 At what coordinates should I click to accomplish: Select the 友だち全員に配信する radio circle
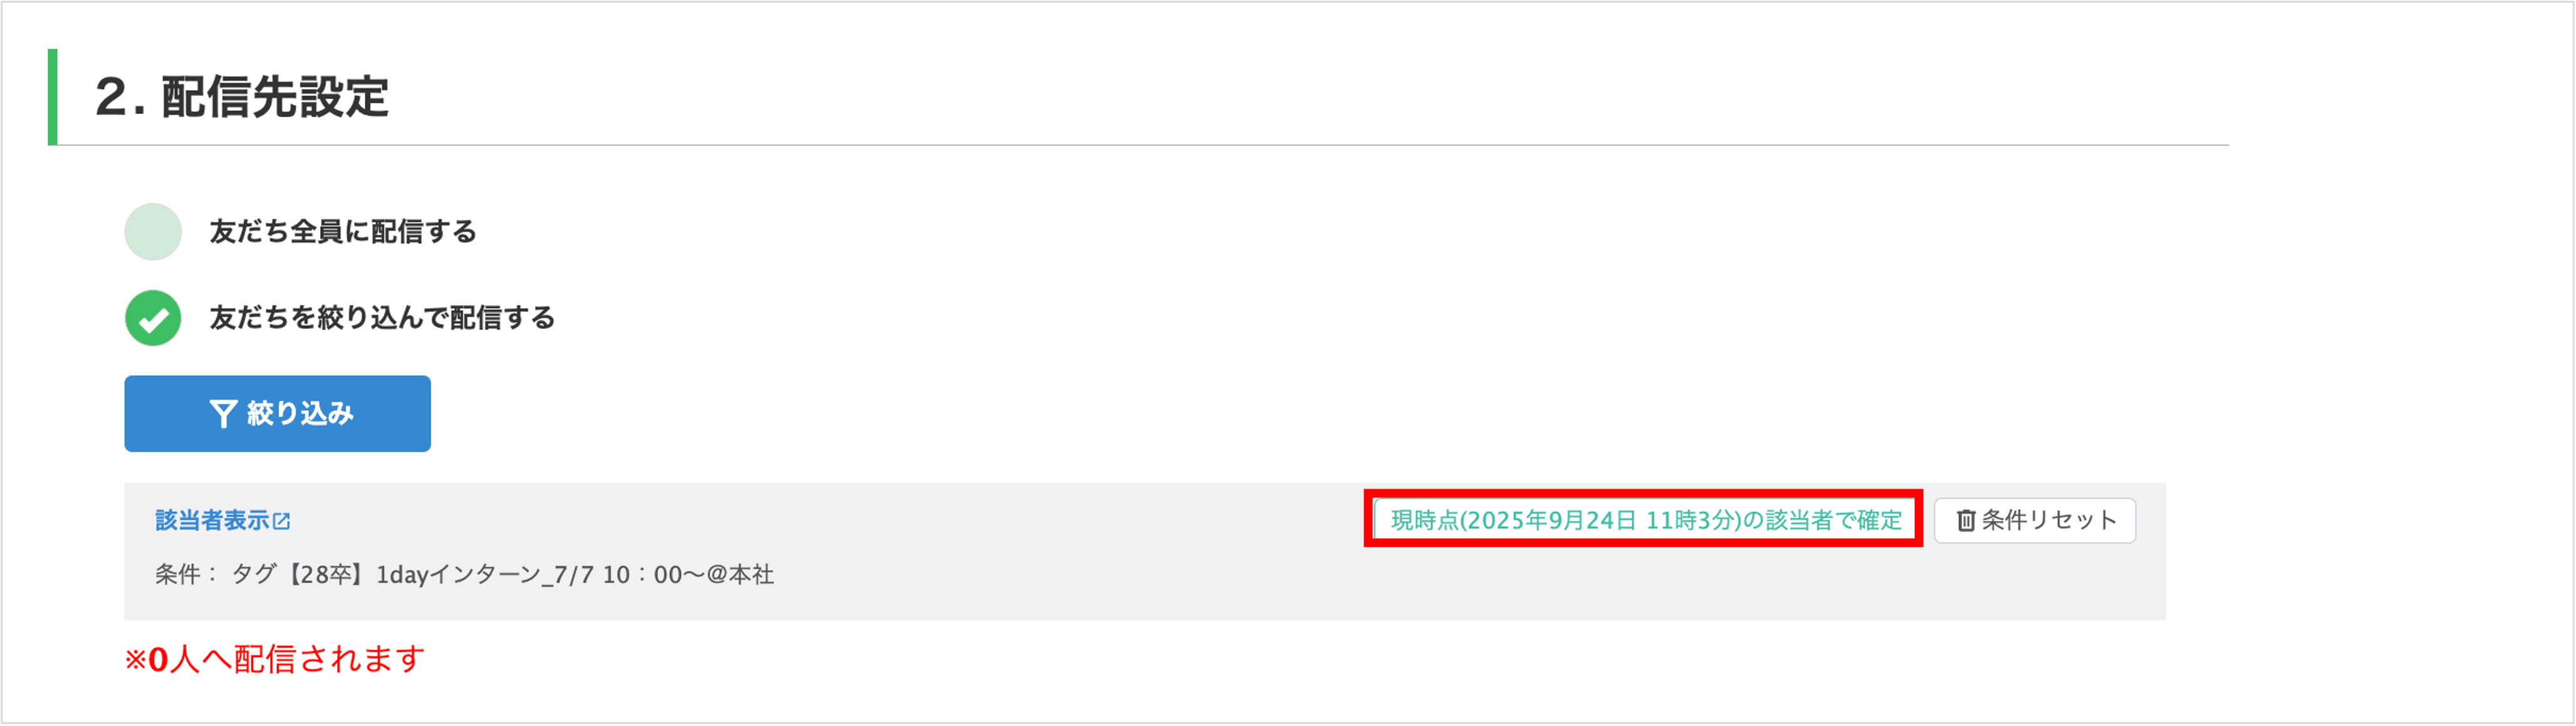click(153, 232)
